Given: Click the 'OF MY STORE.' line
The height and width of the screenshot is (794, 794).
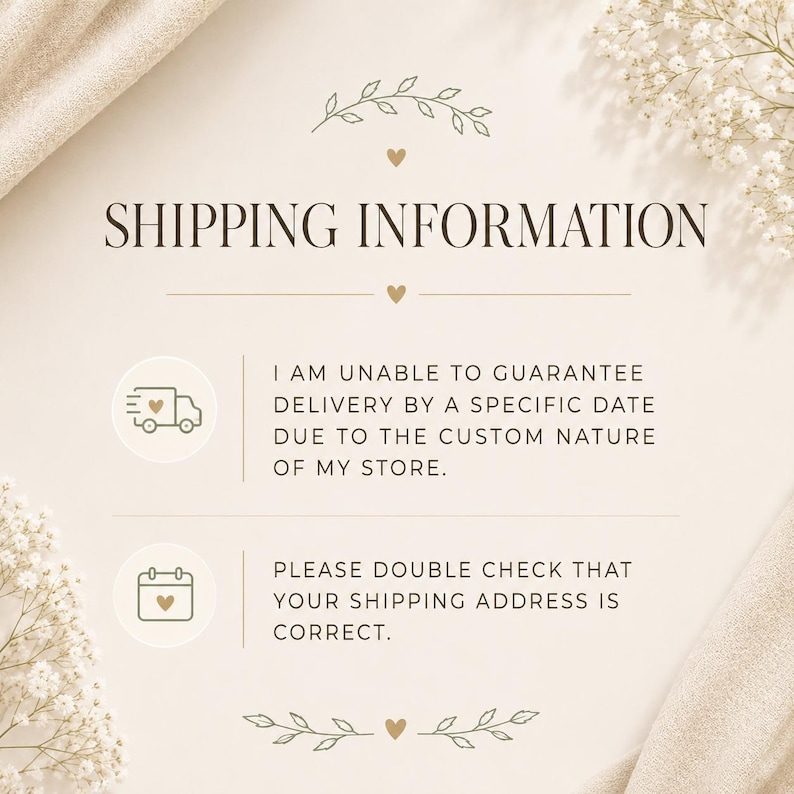Looking at the screenshot, I should (360, 468).
